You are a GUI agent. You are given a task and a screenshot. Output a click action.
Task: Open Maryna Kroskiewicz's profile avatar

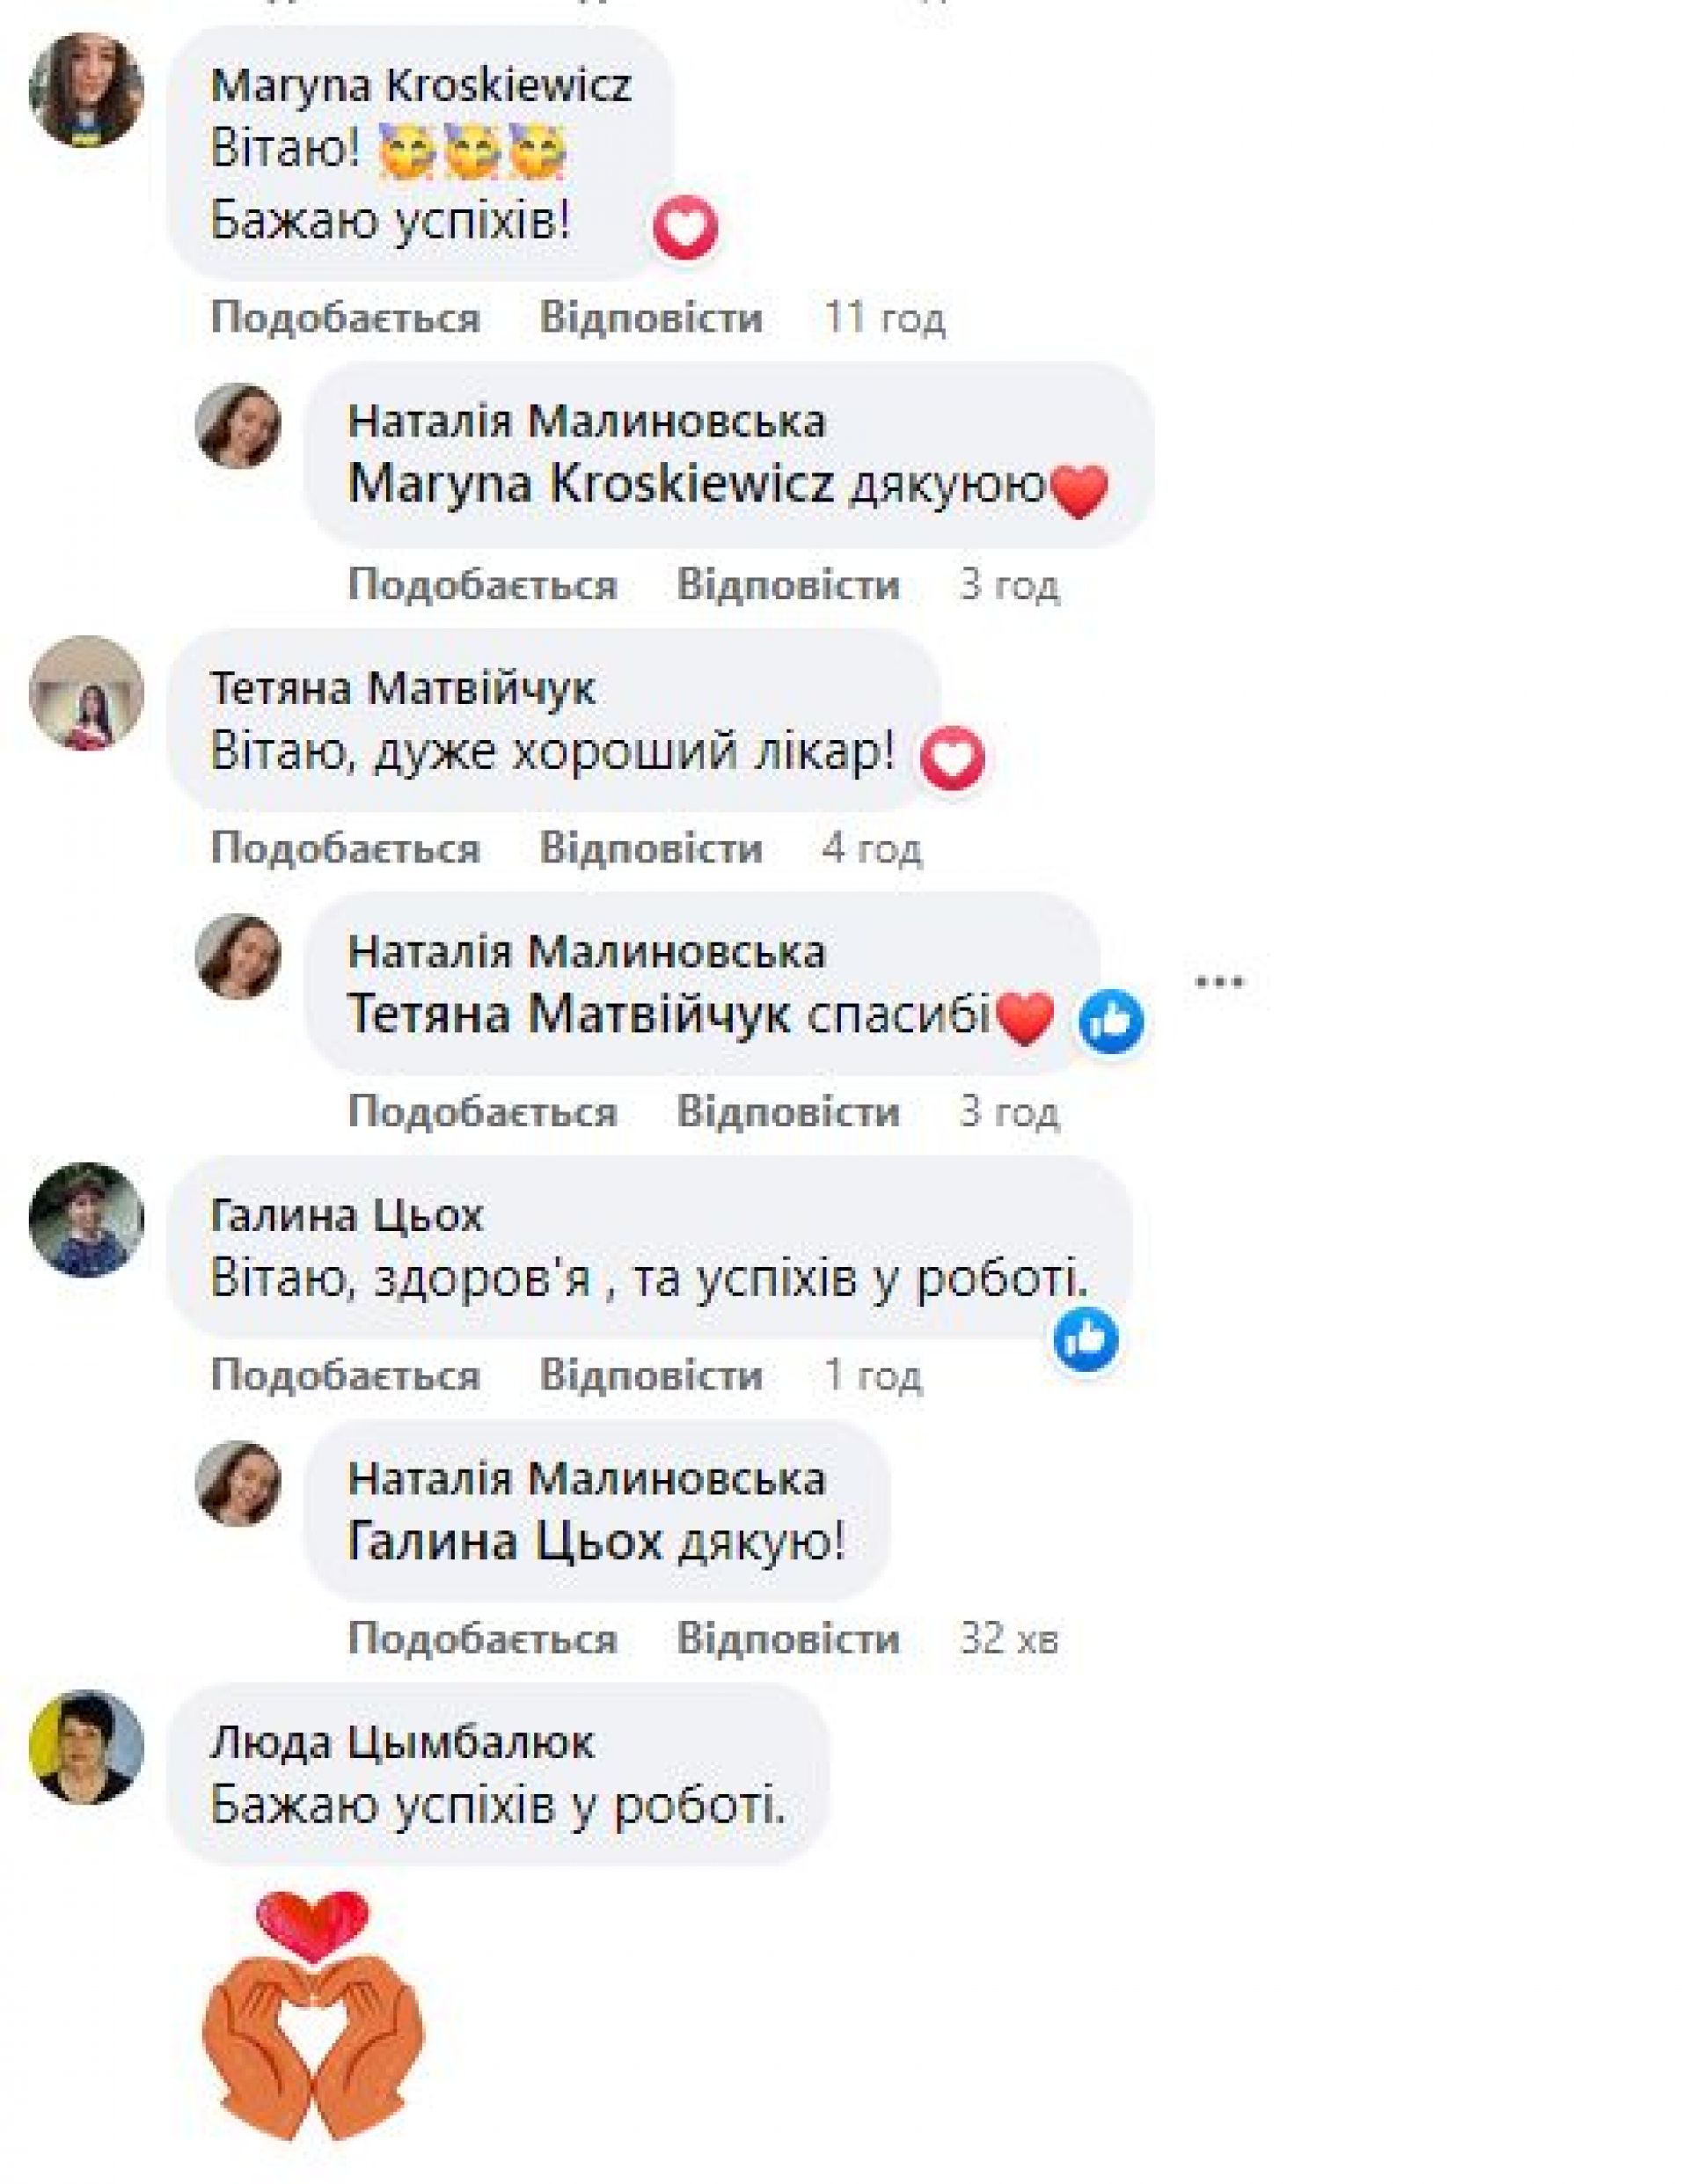86,90
